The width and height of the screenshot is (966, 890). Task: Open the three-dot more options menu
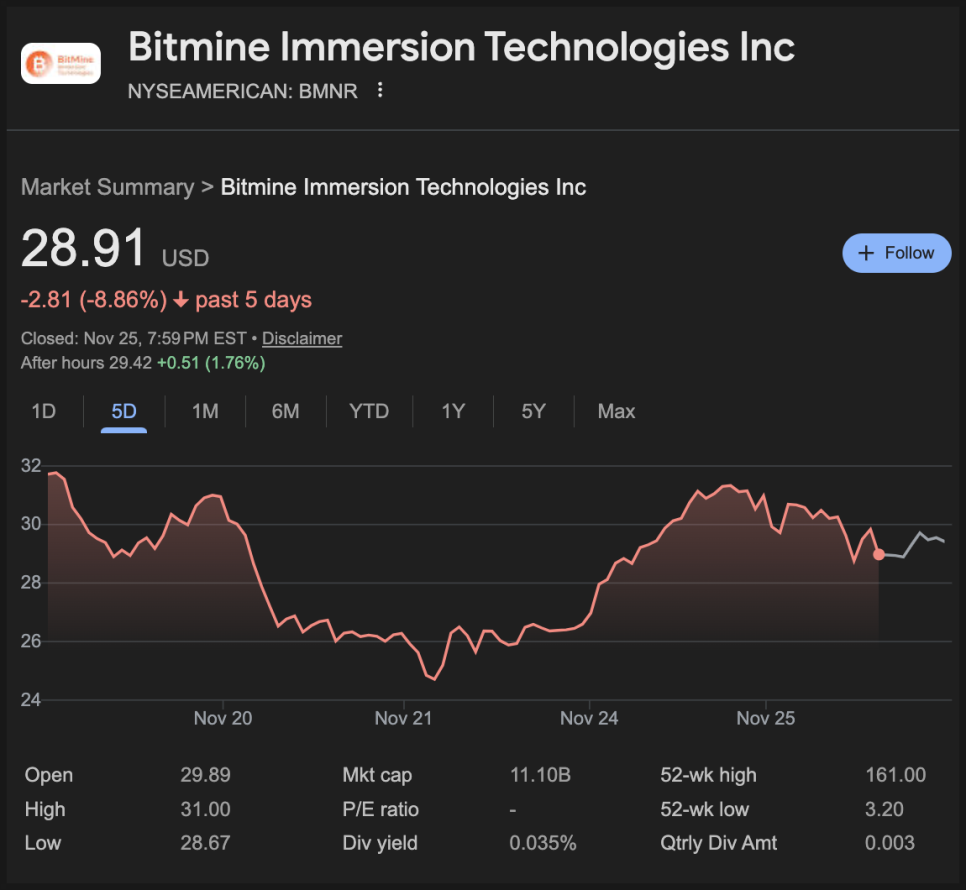[380, 91]
